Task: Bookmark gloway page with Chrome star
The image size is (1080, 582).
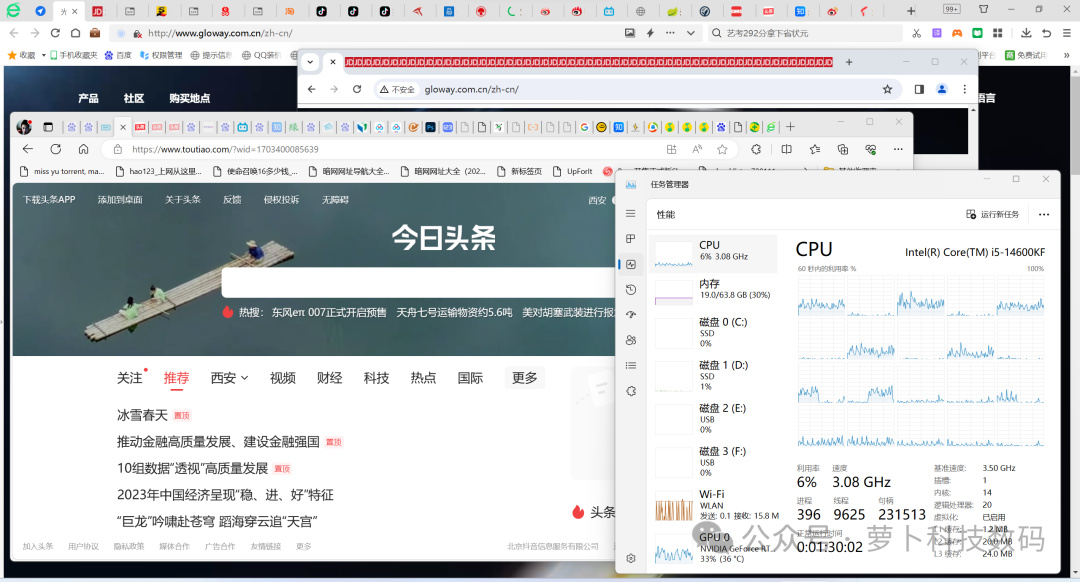Action: pos(887,90)
